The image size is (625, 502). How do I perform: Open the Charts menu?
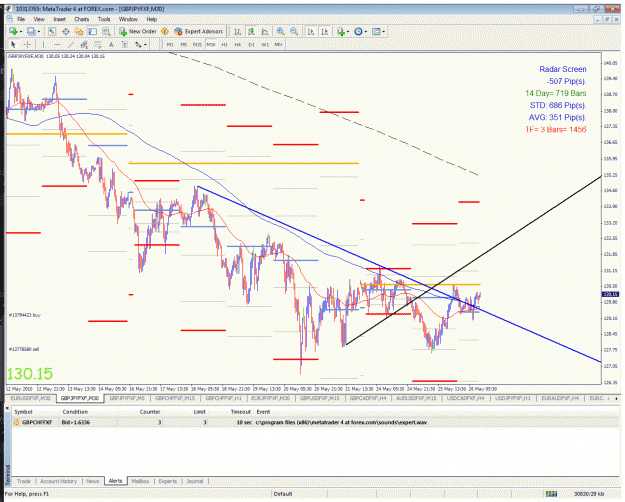(x=82, y=19)
